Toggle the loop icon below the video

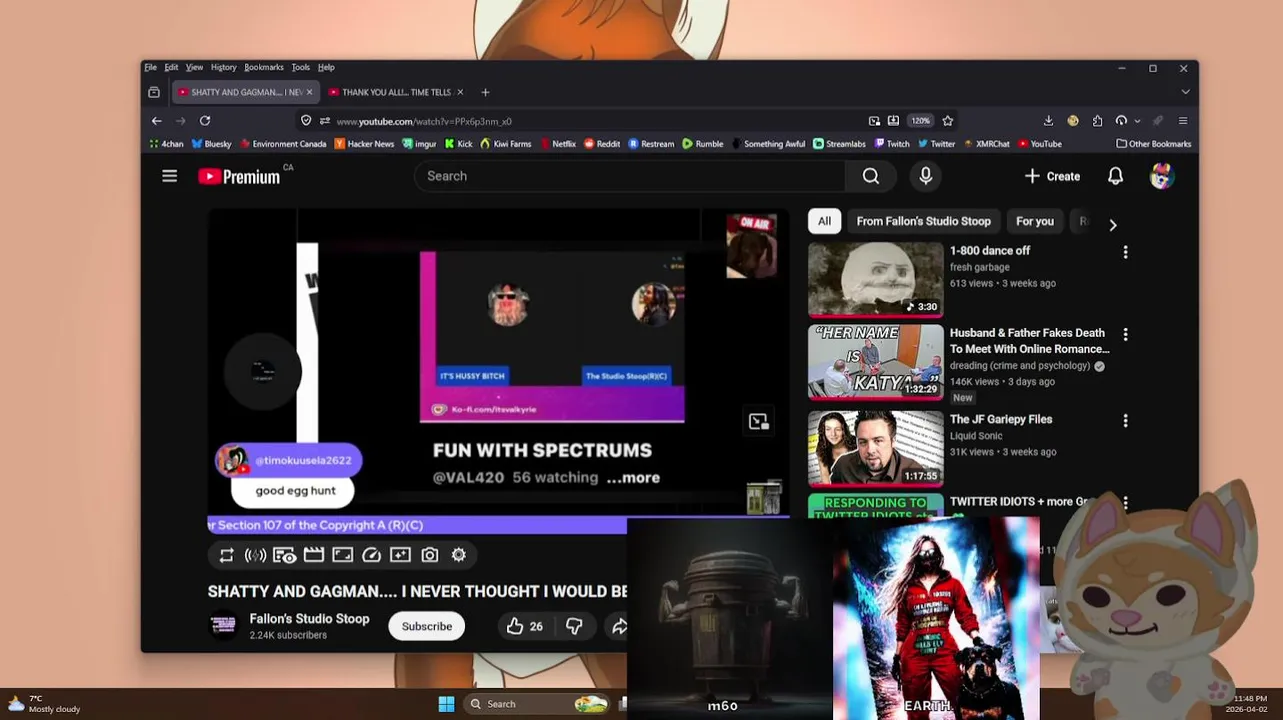(x=227, y=555)
